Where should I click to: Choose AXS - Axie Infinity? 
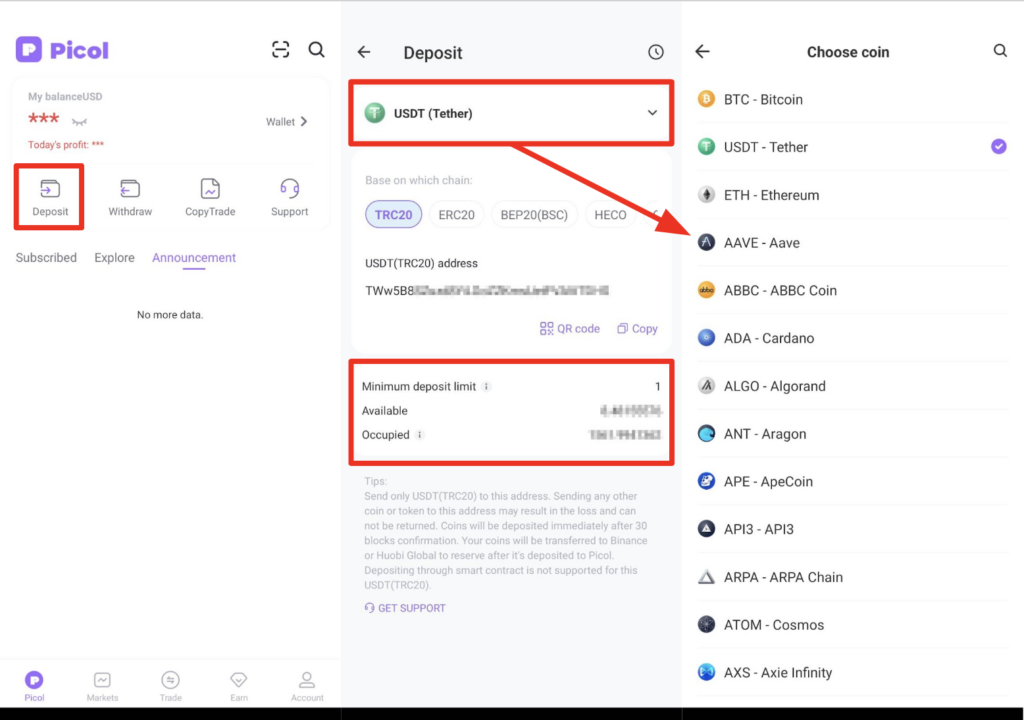click(x=853, y=672)
